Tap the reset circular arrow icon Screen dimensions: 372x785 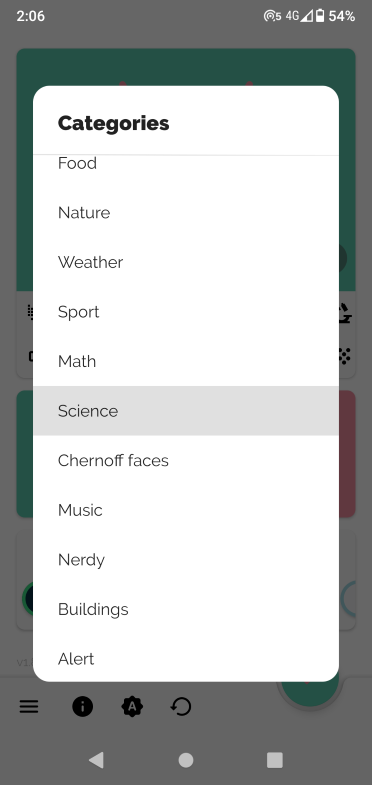click(181, 706)
